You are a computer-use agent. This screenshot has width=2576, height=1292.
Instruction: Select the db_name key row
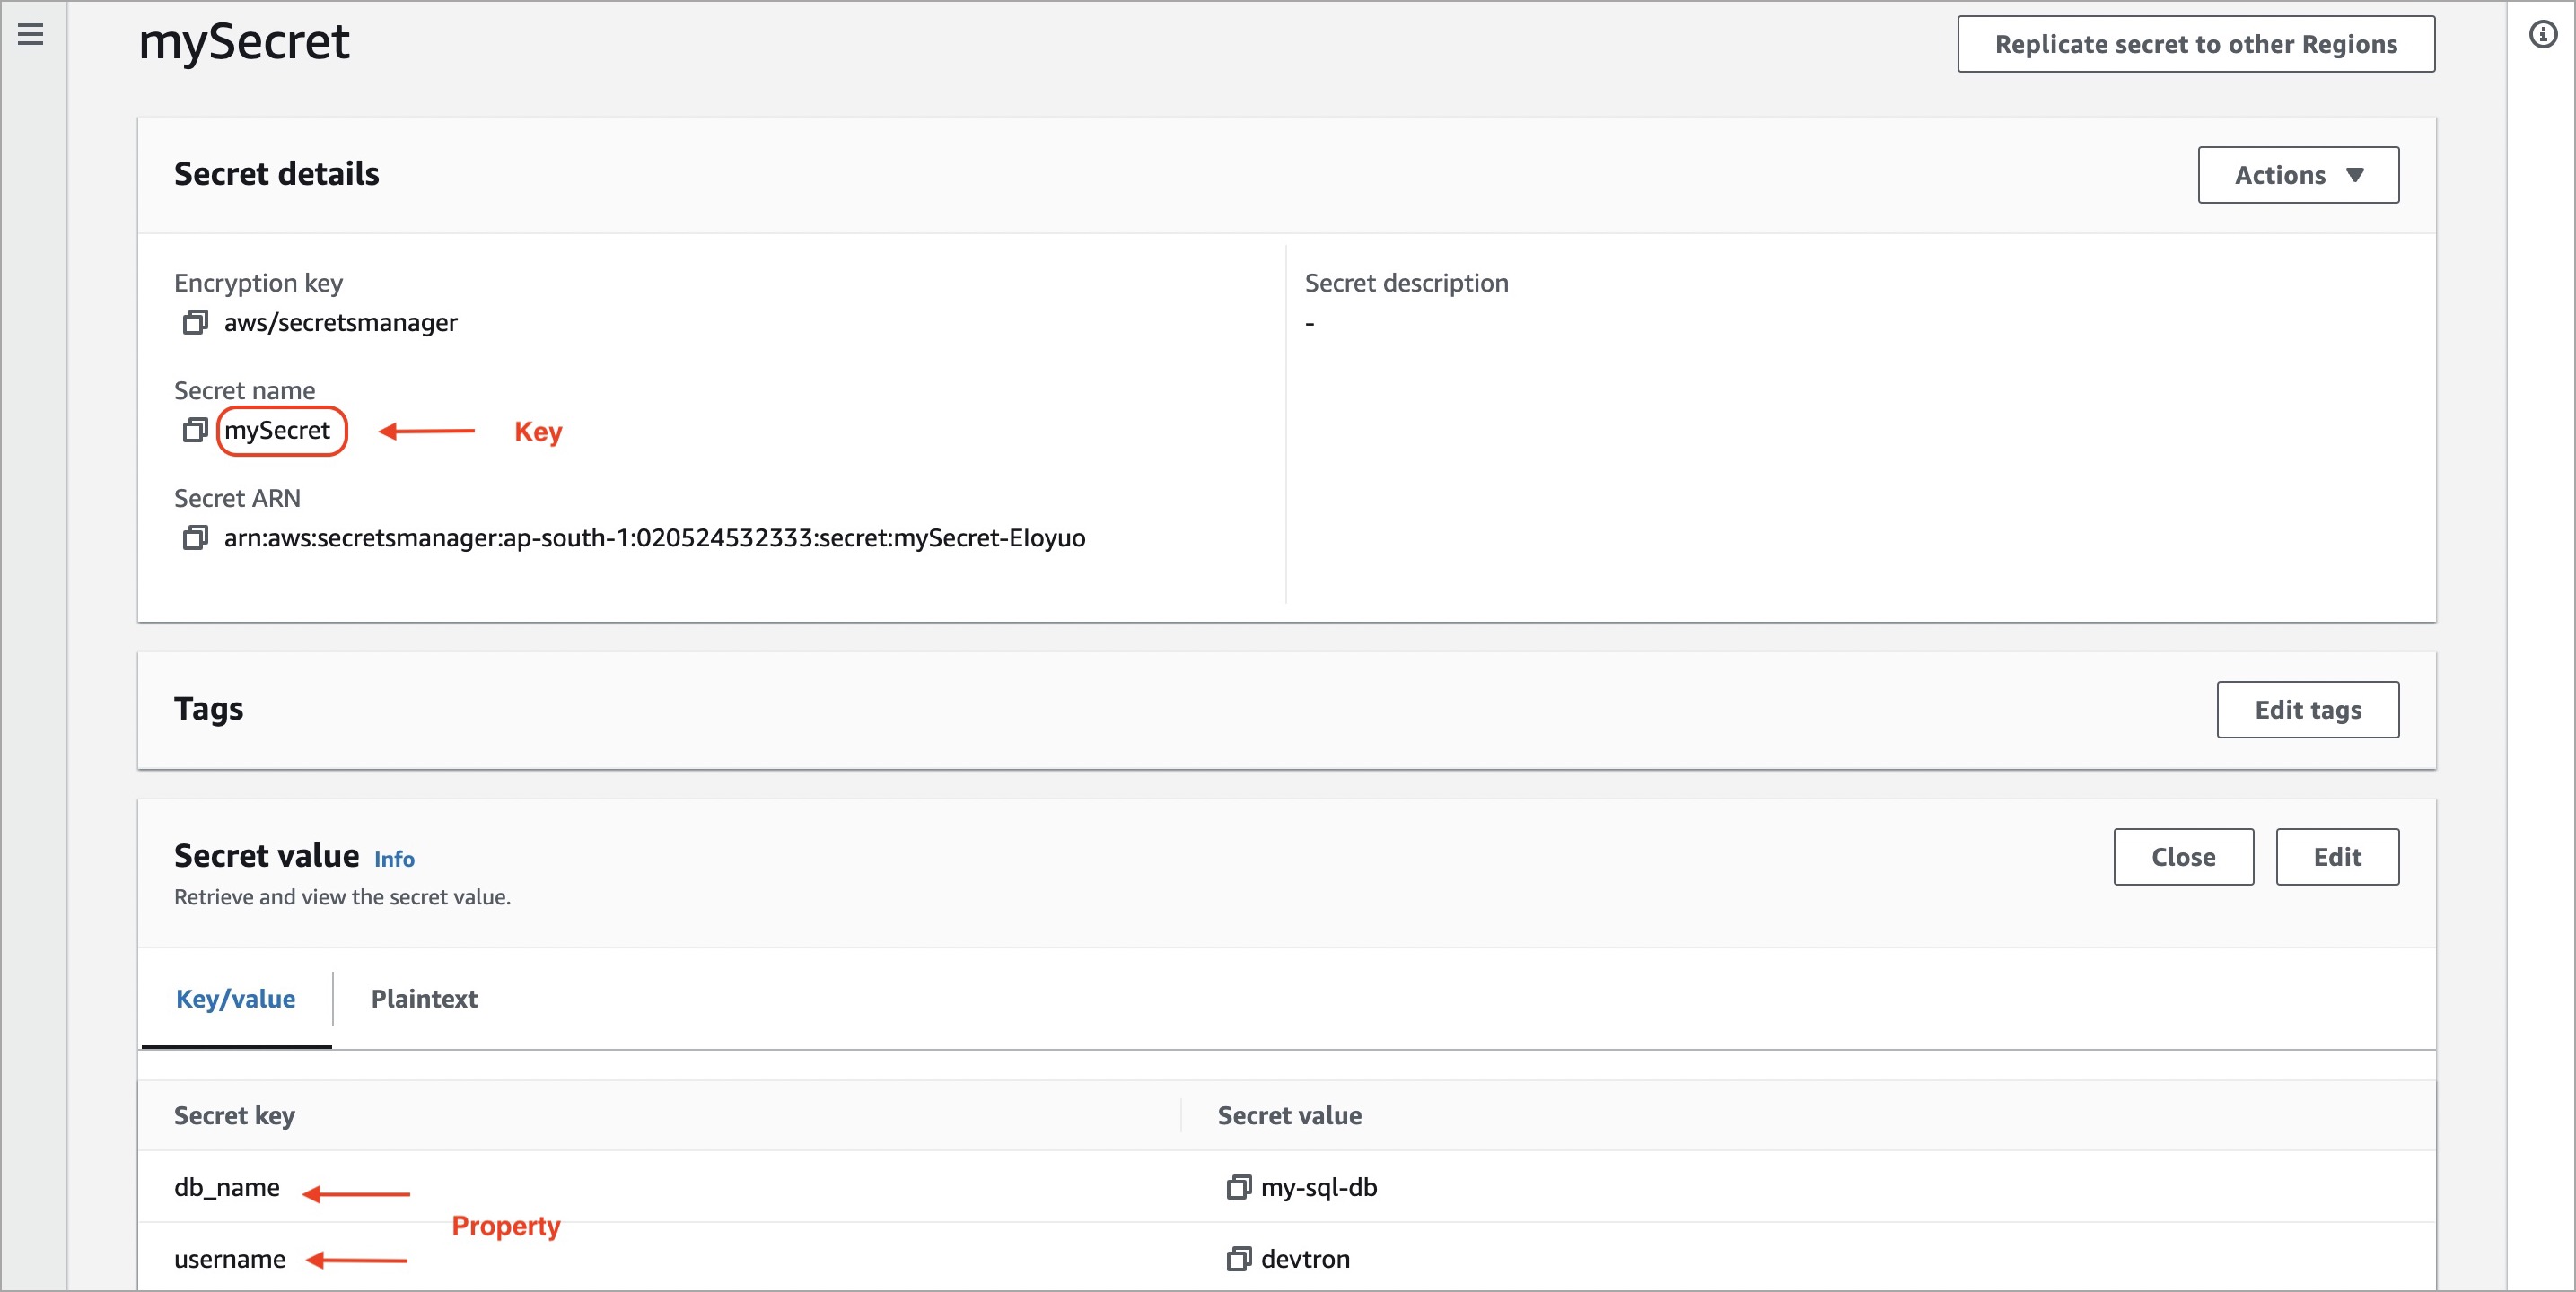pos(227,1187)
